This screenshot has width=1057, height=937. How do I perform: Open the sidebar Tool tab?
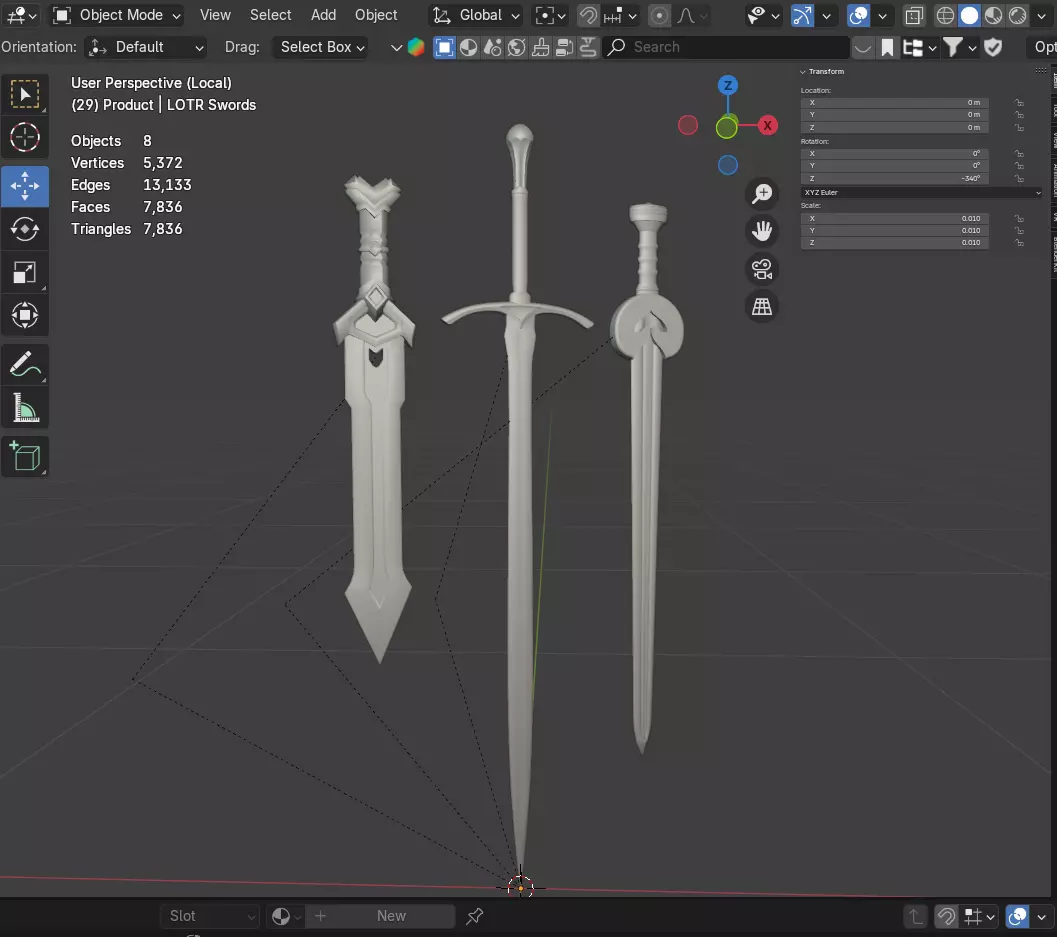tap(1053, 110)
